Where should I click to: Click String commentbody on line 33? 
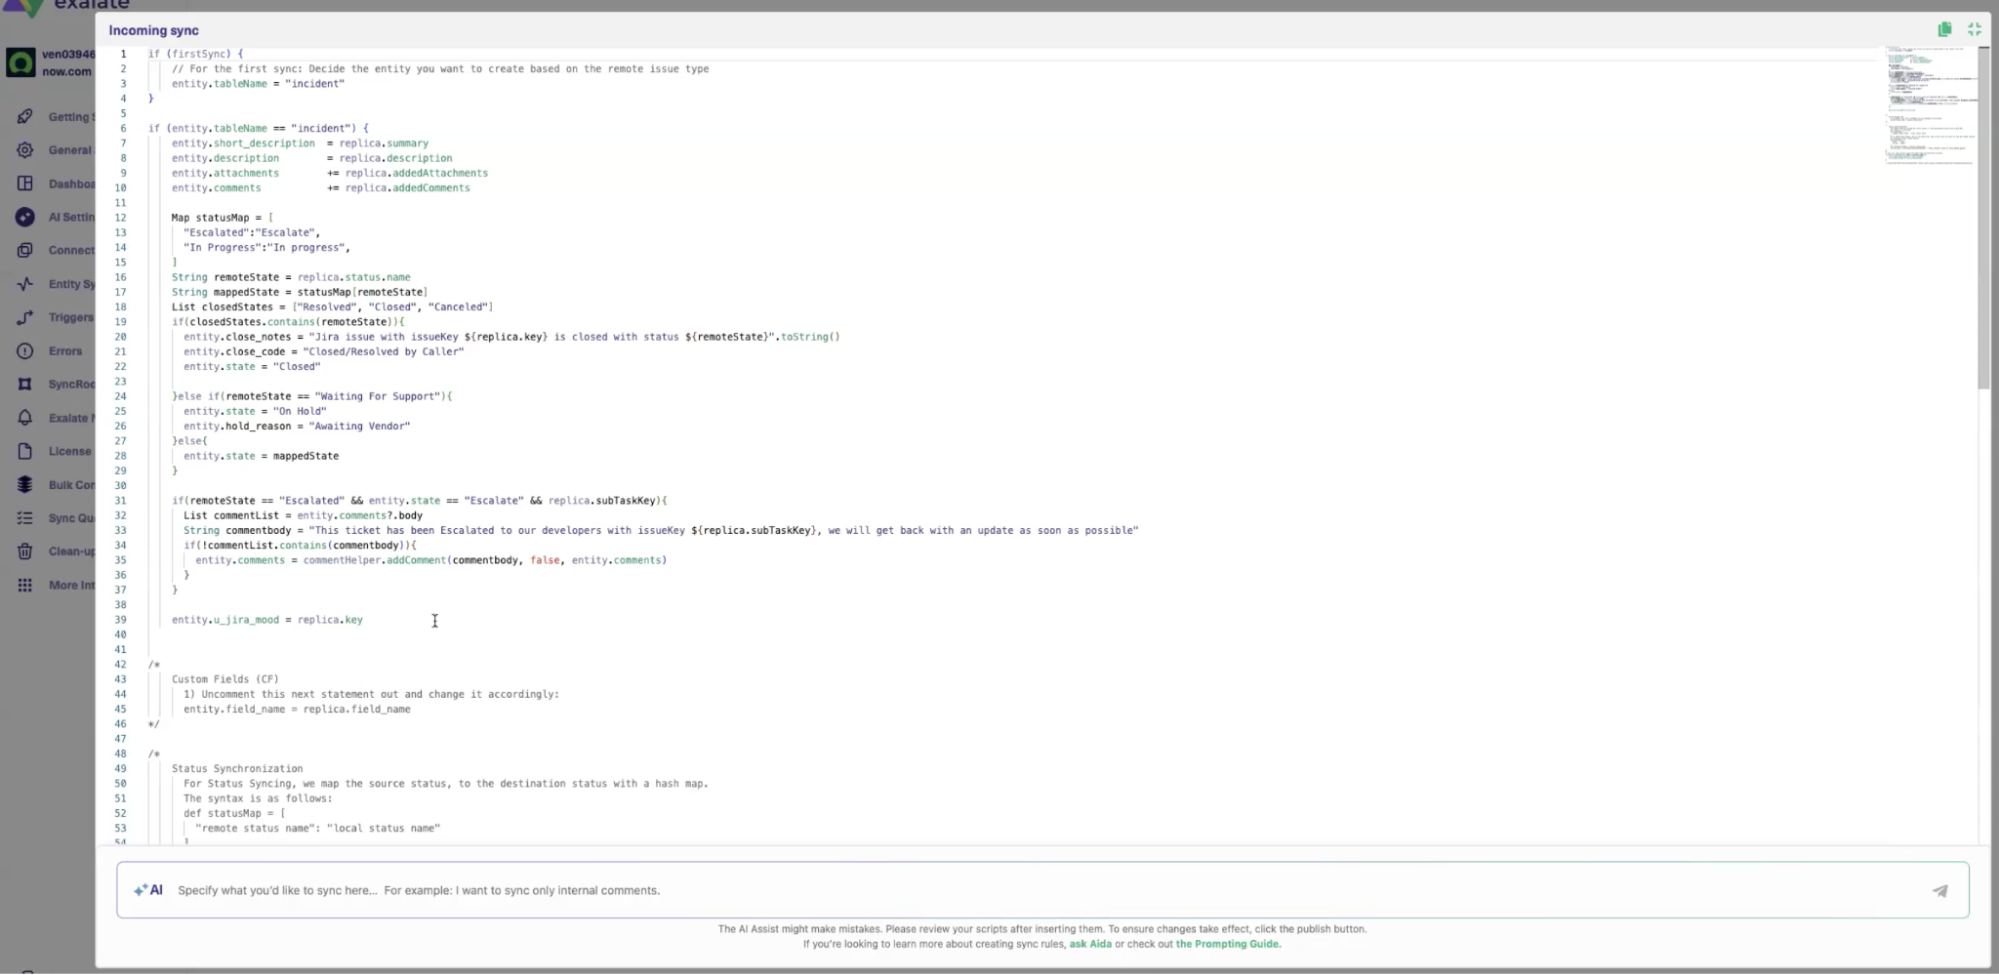[661, 531]
